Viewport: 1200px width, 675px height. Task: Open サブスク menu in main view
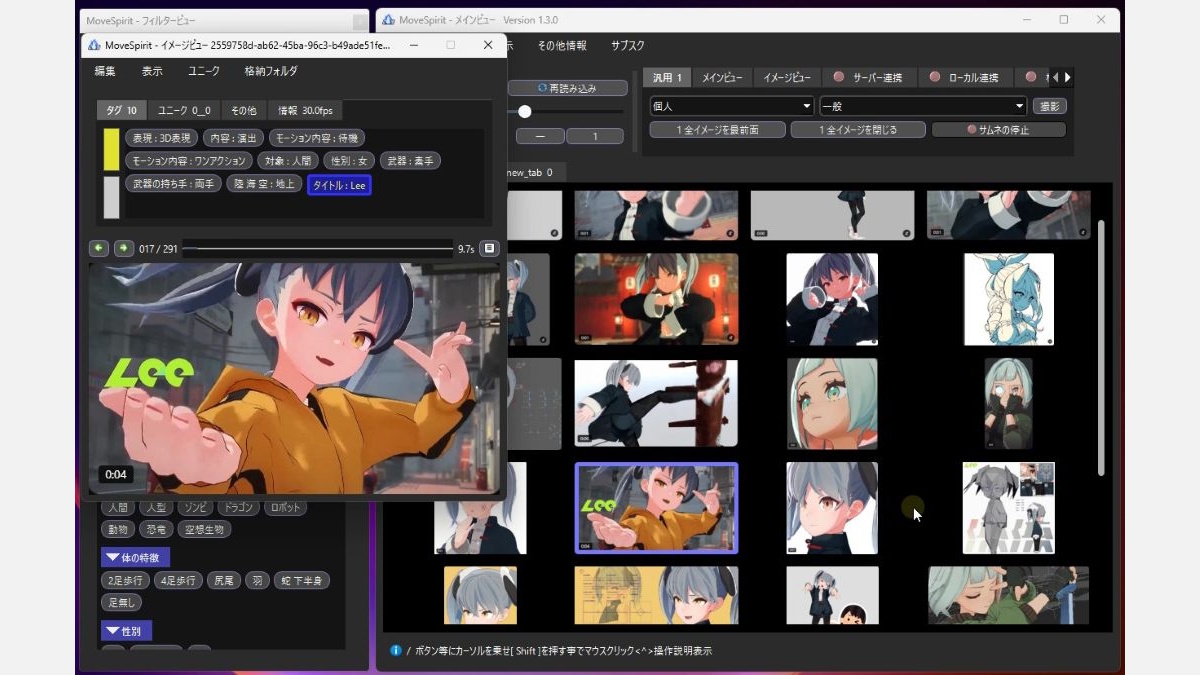(x=628, y=46)
